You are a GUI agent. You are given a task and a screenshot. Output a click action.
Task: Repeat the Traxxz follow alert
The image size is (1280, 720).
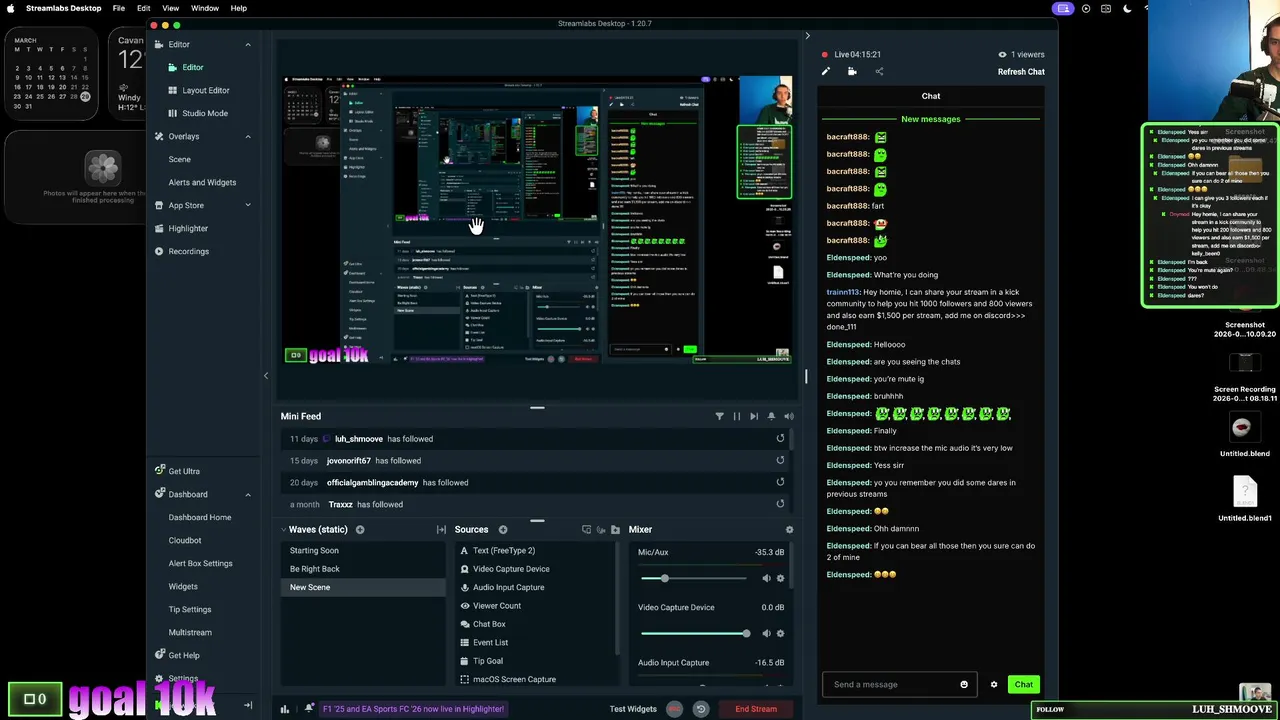tap(780, 504)
